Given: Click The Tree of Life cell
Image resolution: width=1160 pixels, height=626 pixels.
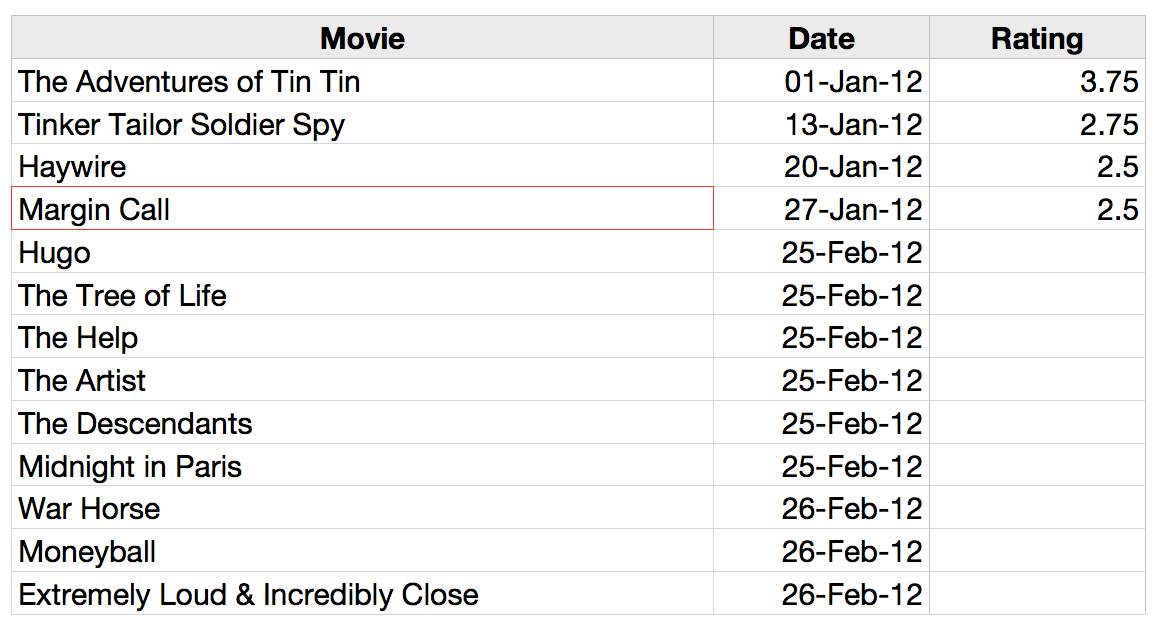Looking at the screenshot, I should coord(362,295).
